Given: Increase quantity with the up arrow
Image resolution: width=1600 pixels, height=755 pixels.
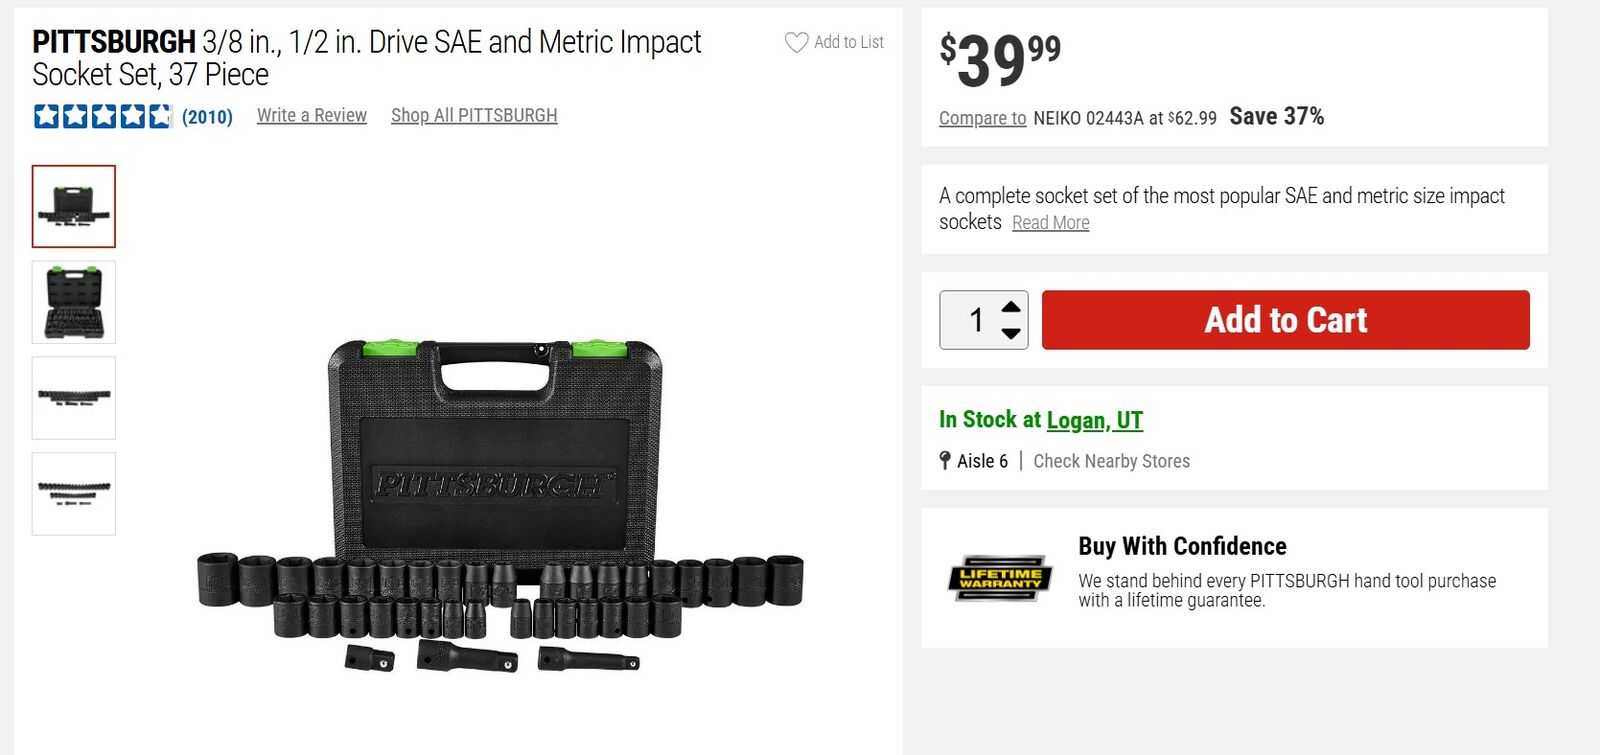Looking at the screenshot, I should coord(1011,307).
